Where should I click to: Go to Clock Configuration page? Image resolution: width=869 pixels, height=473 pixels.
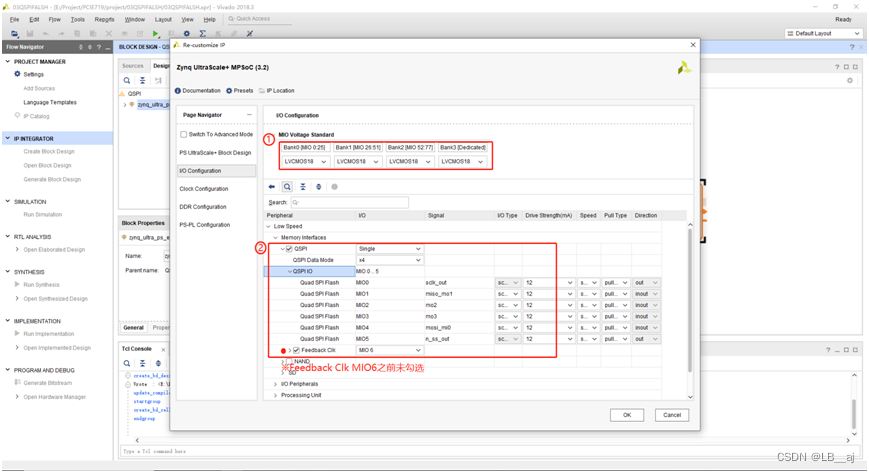pos(204,189)
